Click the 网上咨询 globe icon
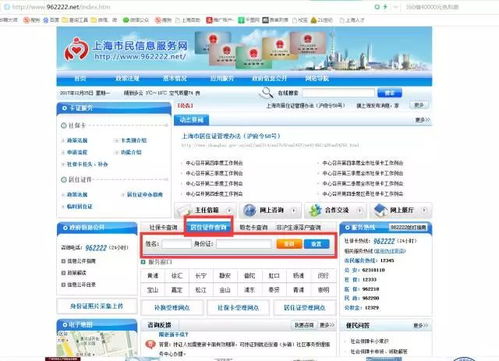 click(250, 210)
